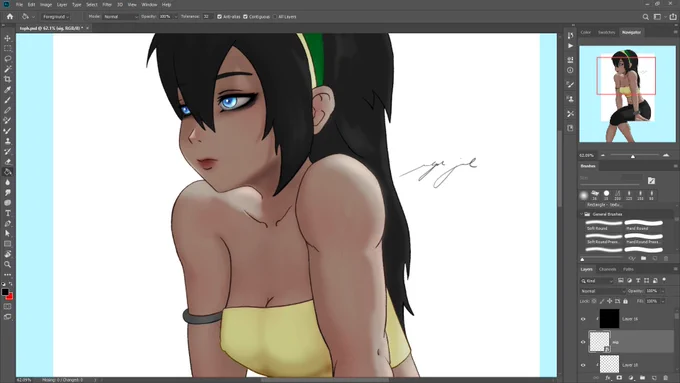Open the Info panel icon in dock
Image resolution: width=680 pixels, height=383 pixels.
570,70
